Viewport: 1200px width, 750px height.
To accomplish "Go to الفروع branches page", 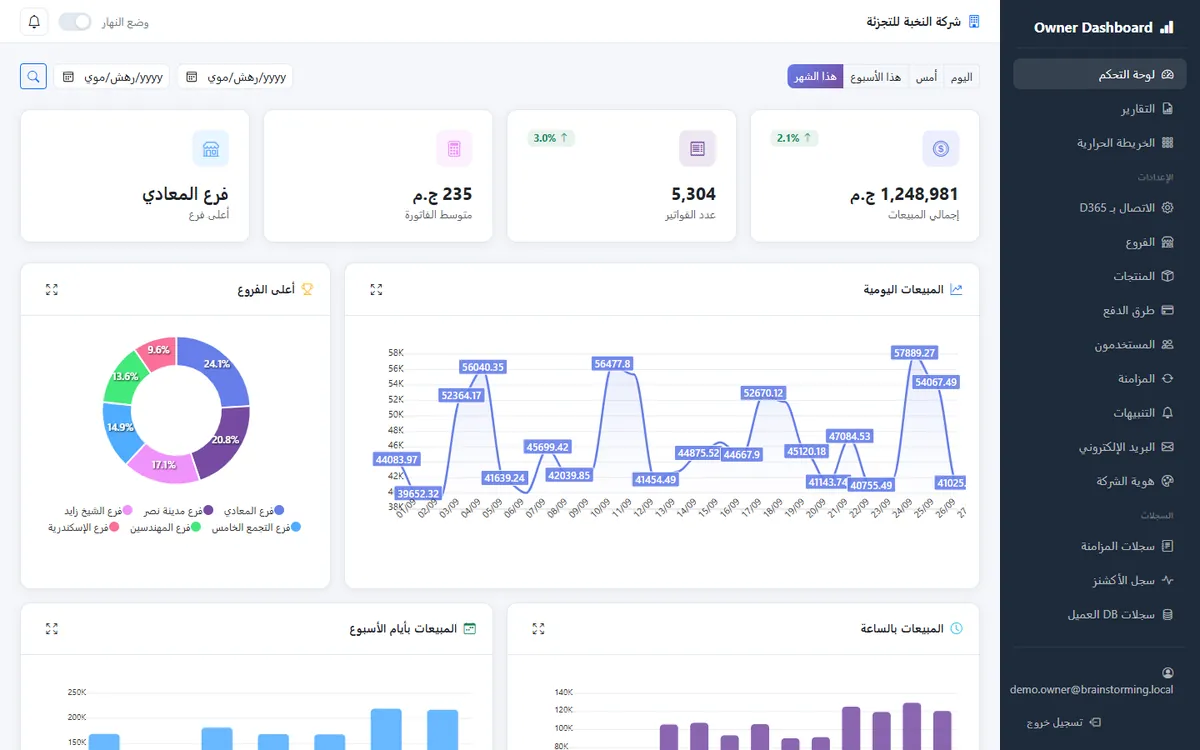I will pos(1100,242).
